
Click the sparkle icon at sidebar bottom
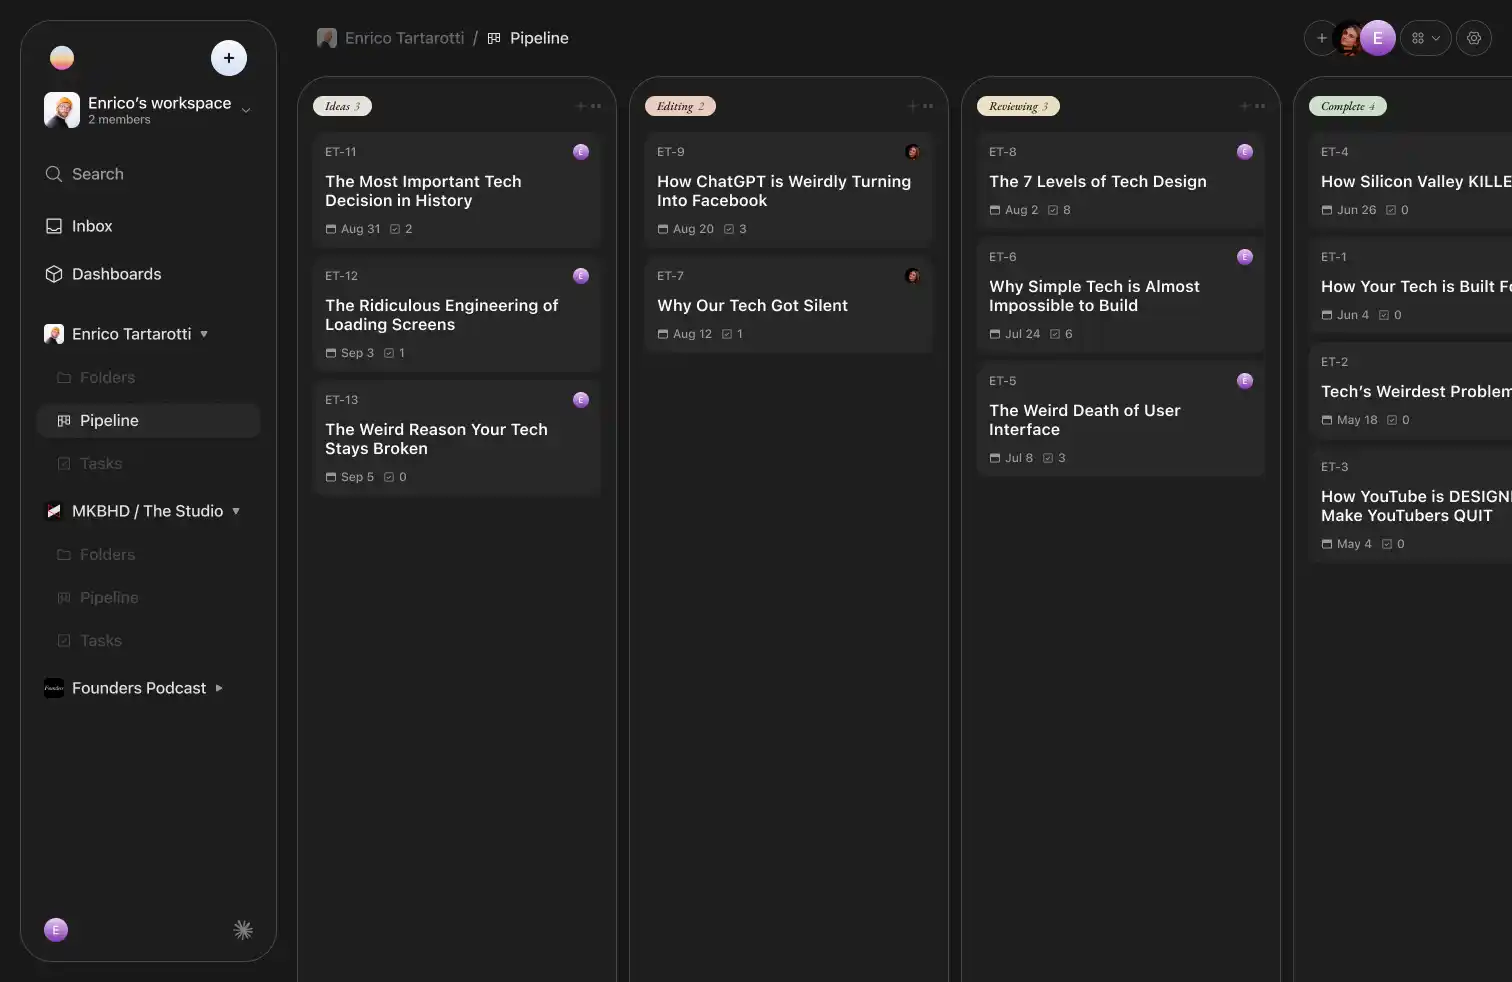[x=242, y=930]
